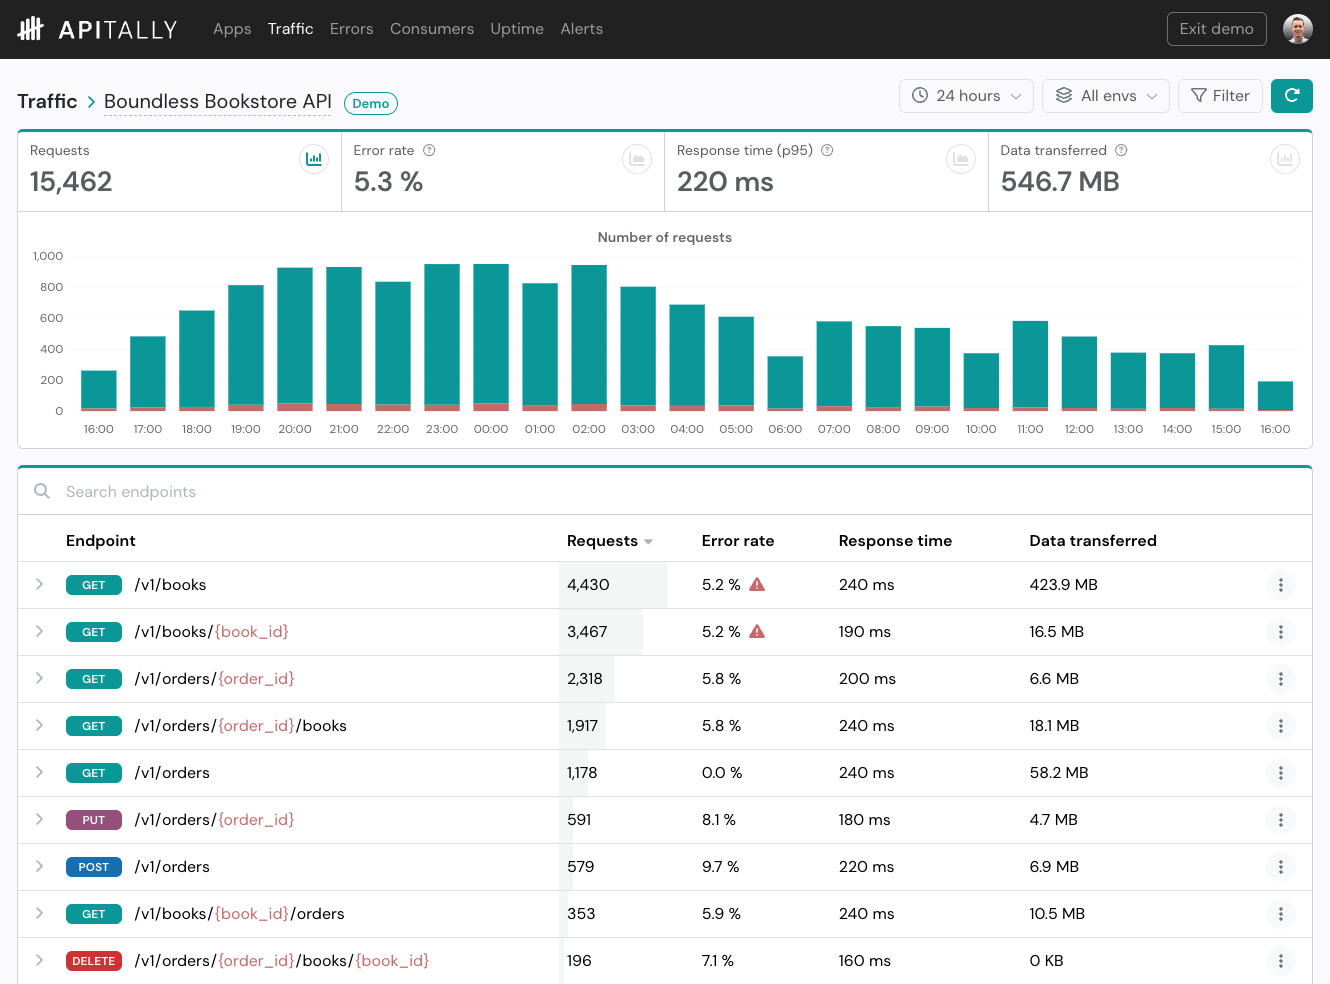Click the Exit demo button

[x=1216, y=28]
